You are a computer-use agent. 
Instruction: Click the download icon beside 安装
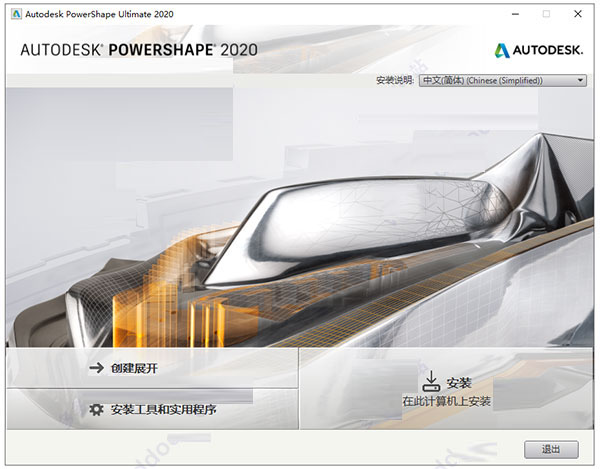pos(431,381)
